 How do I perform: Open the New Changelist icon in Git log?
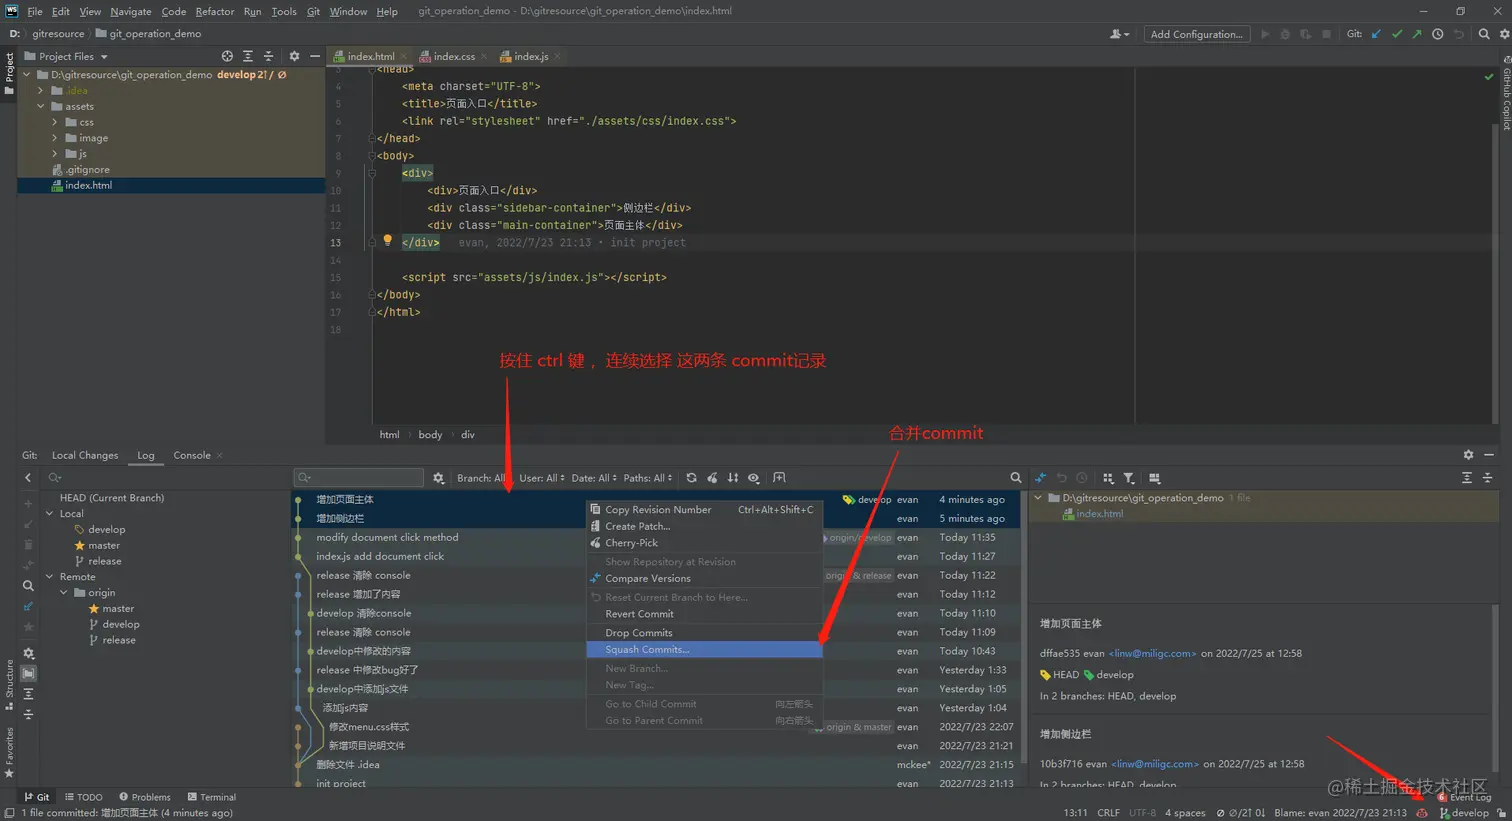pyautogui.click(x=780, y=477)
